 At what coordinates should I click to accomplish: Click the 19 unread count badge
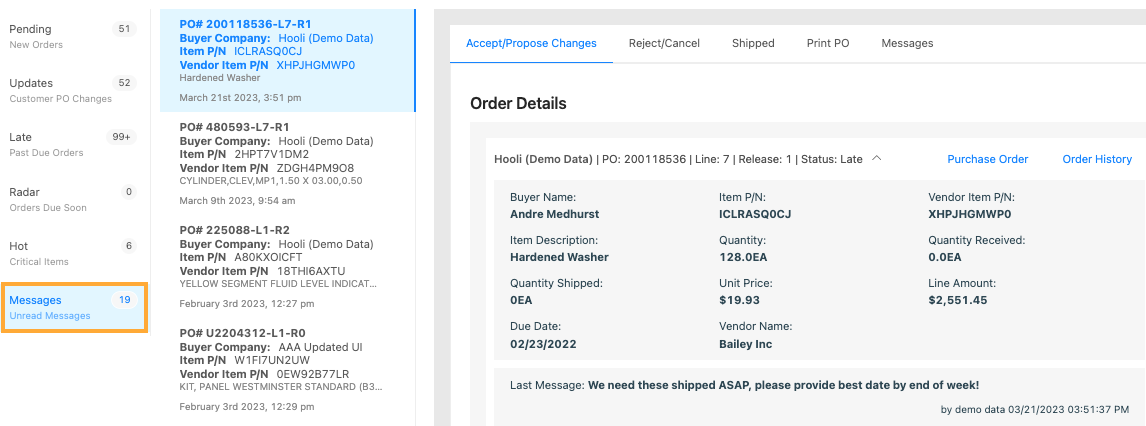point(124,300)
